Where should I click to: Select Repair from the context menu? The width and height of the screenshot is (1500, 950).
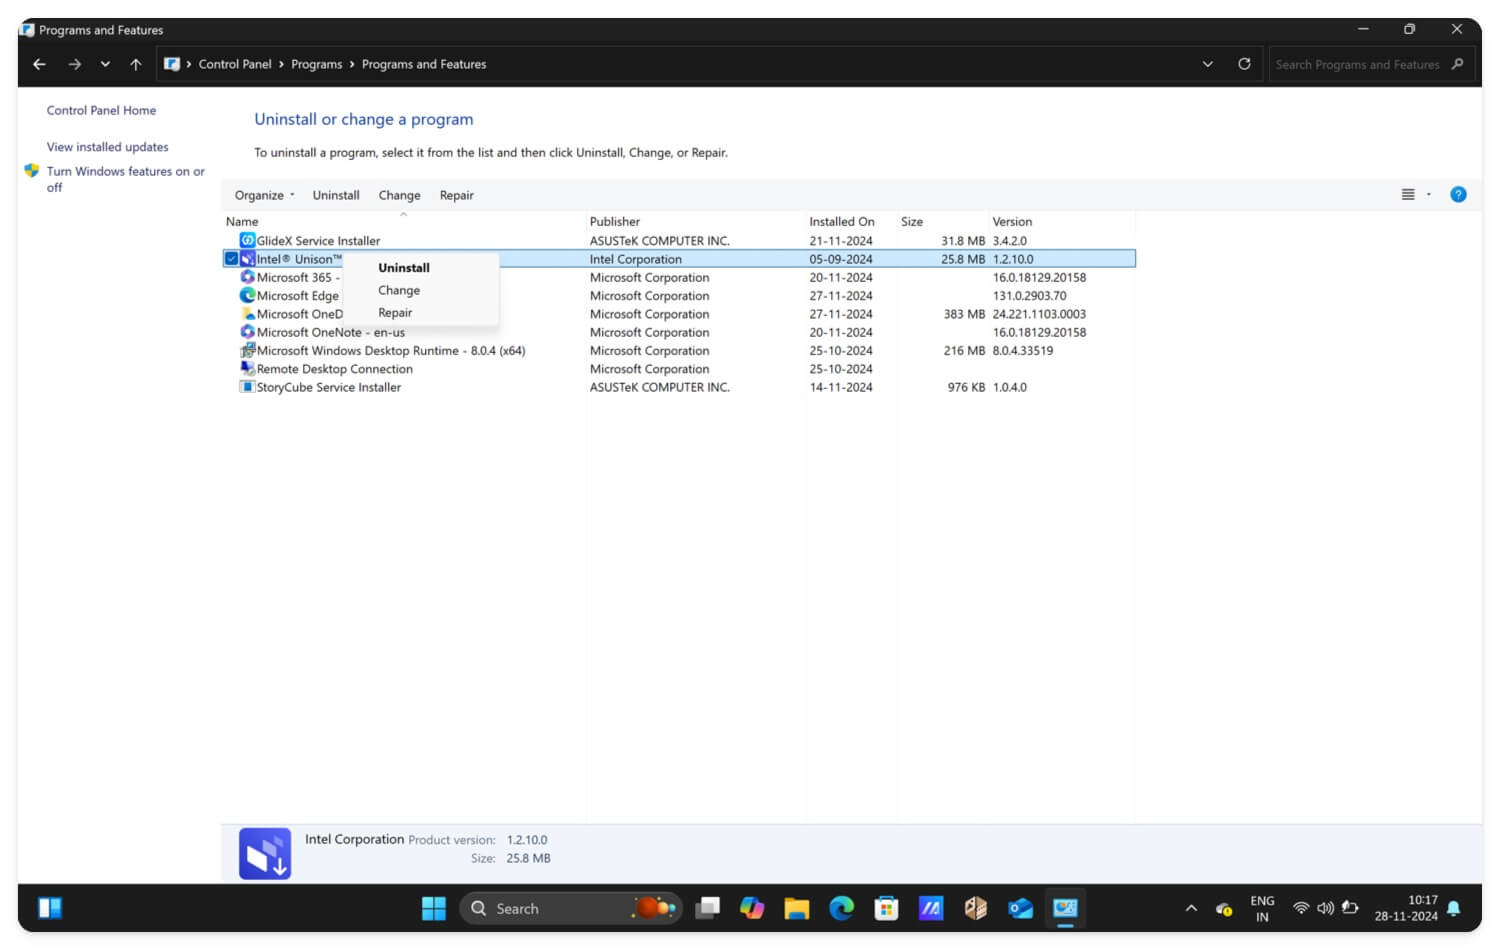395,312
